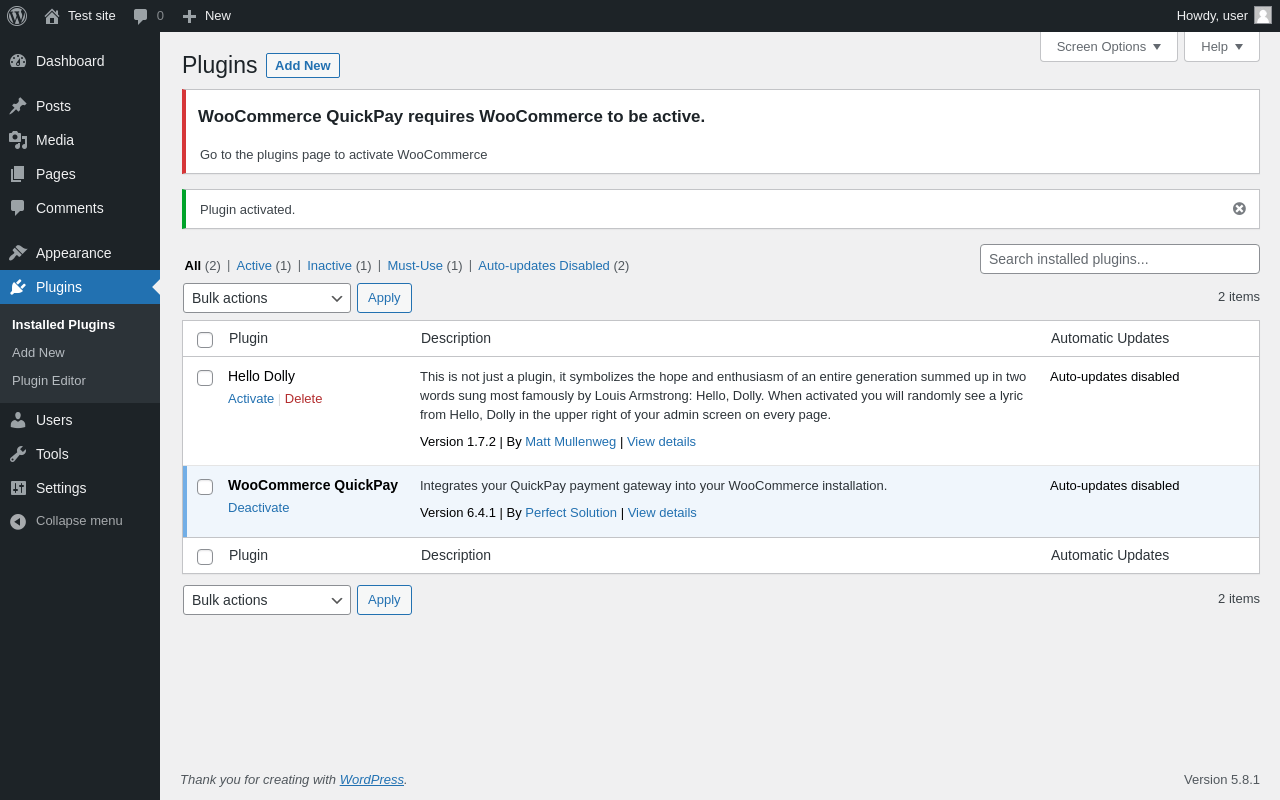
Task: Open Plugin Editor submenu item
Action: point(49,381)
